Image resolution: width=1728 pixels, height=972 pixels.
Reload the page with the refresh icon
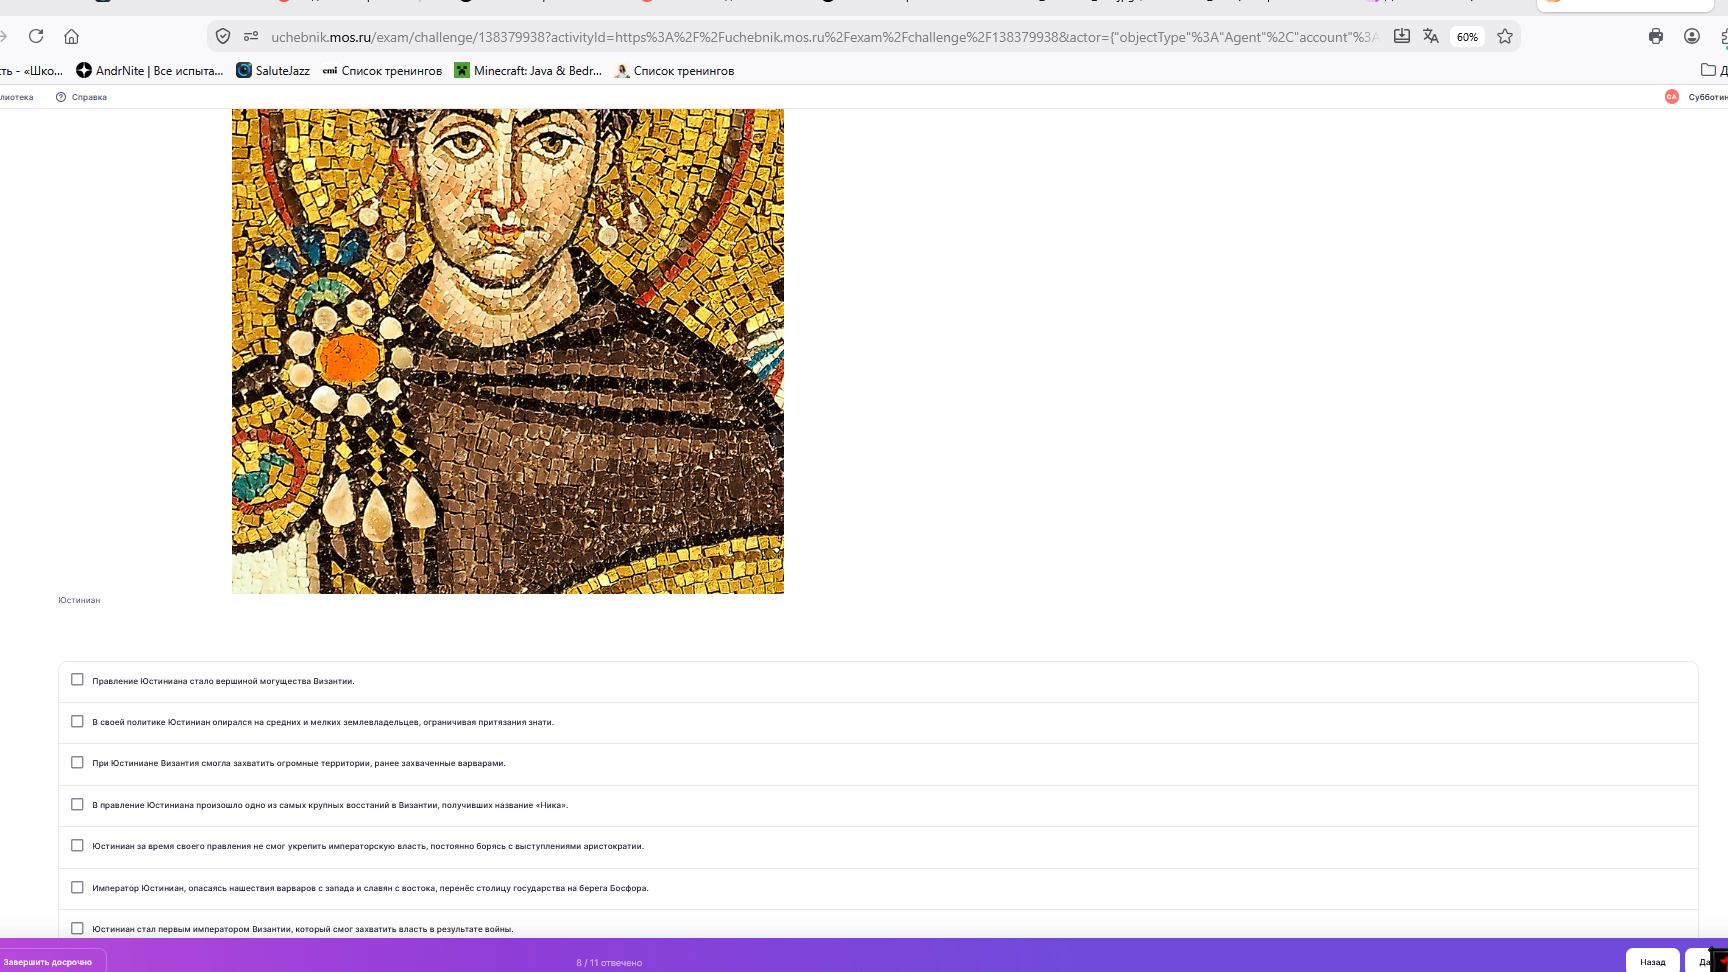point(36,36)
